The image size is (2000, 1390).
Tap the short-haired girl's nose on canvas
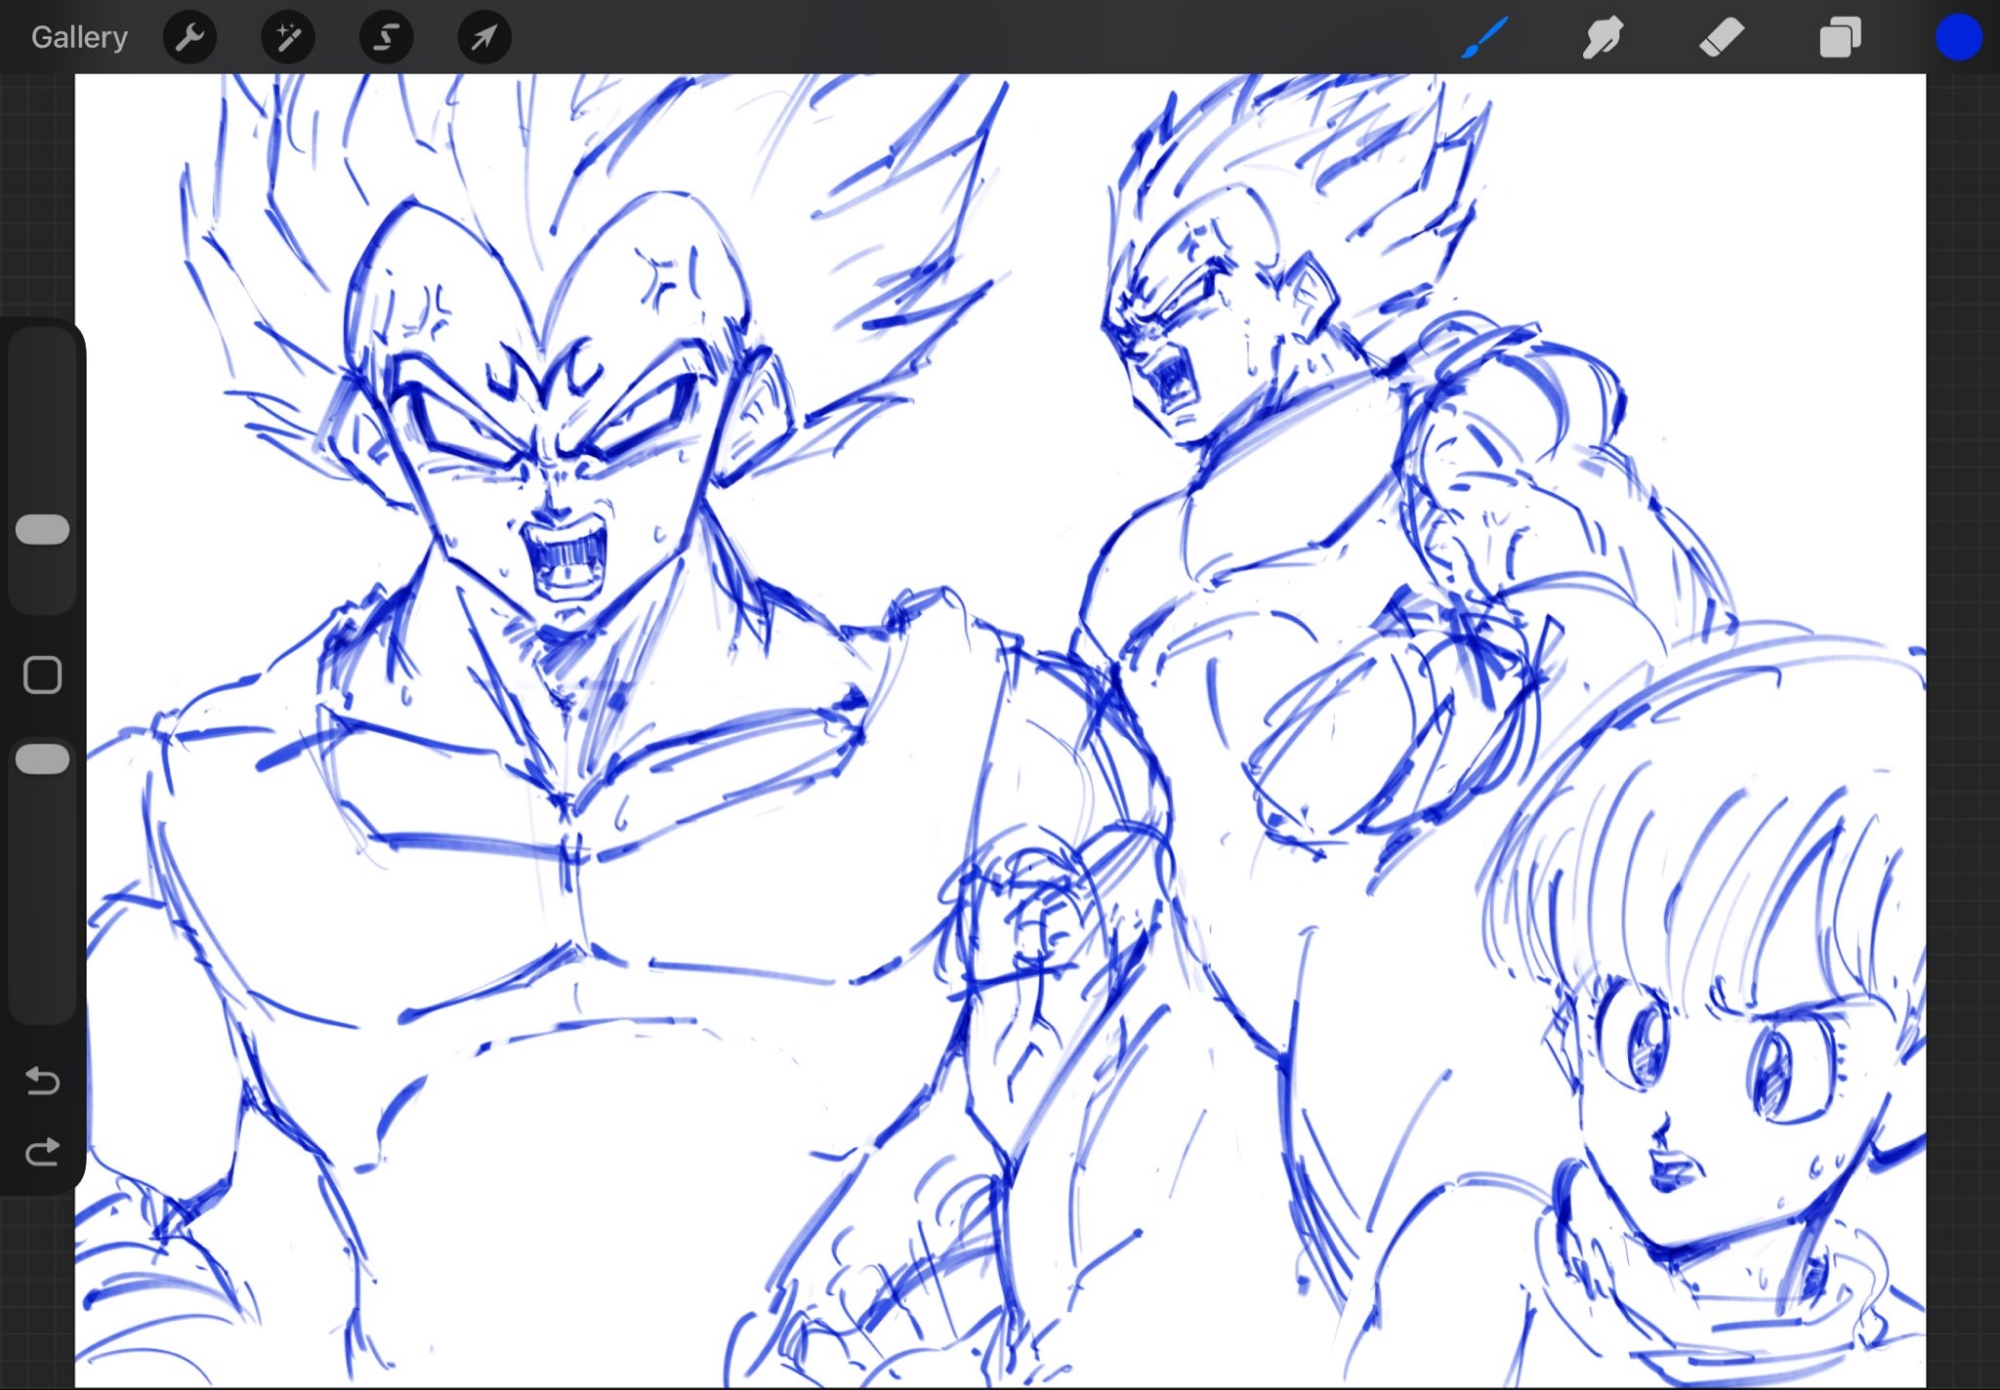(x=1661, y=1132)
